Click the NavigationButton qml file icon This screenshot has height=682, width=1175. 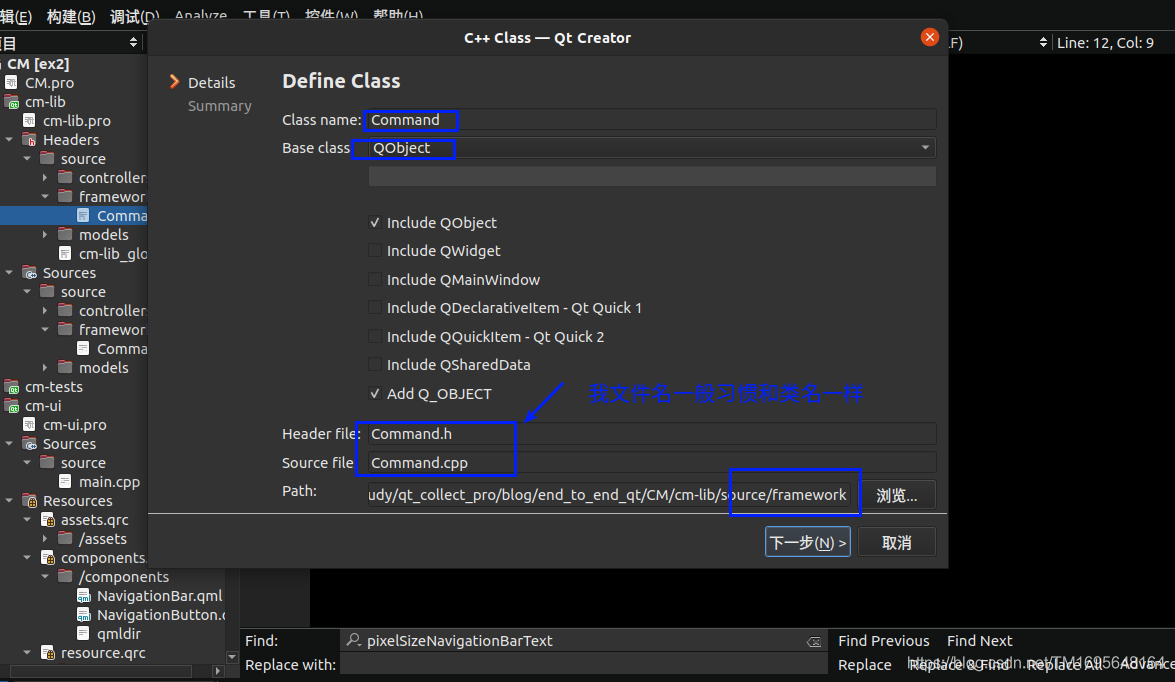point(83,615)
